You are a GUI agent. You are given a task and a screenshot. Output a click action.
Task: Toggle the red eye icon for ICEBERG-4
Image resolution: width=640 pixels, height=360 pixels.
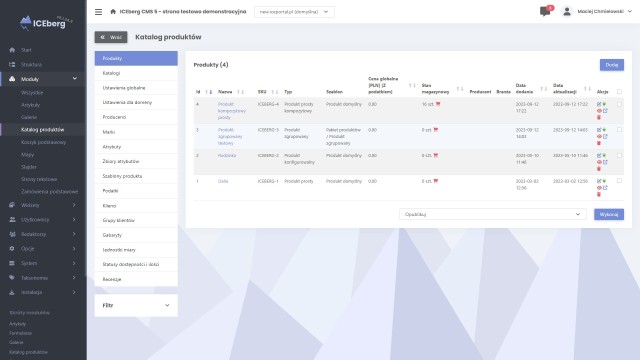click(x=599, y=111)
